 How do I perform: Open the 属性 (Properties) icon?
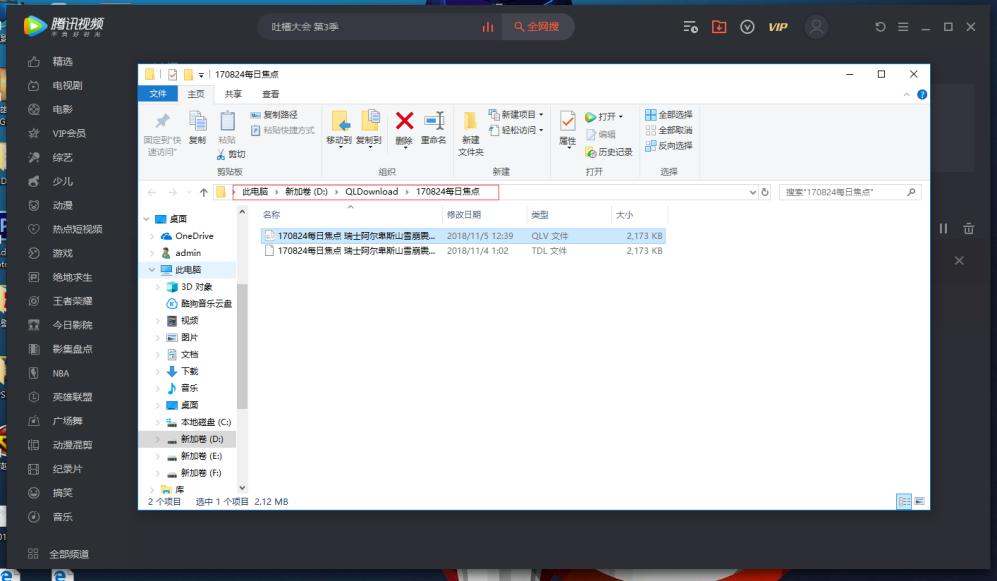pos(567,125)
